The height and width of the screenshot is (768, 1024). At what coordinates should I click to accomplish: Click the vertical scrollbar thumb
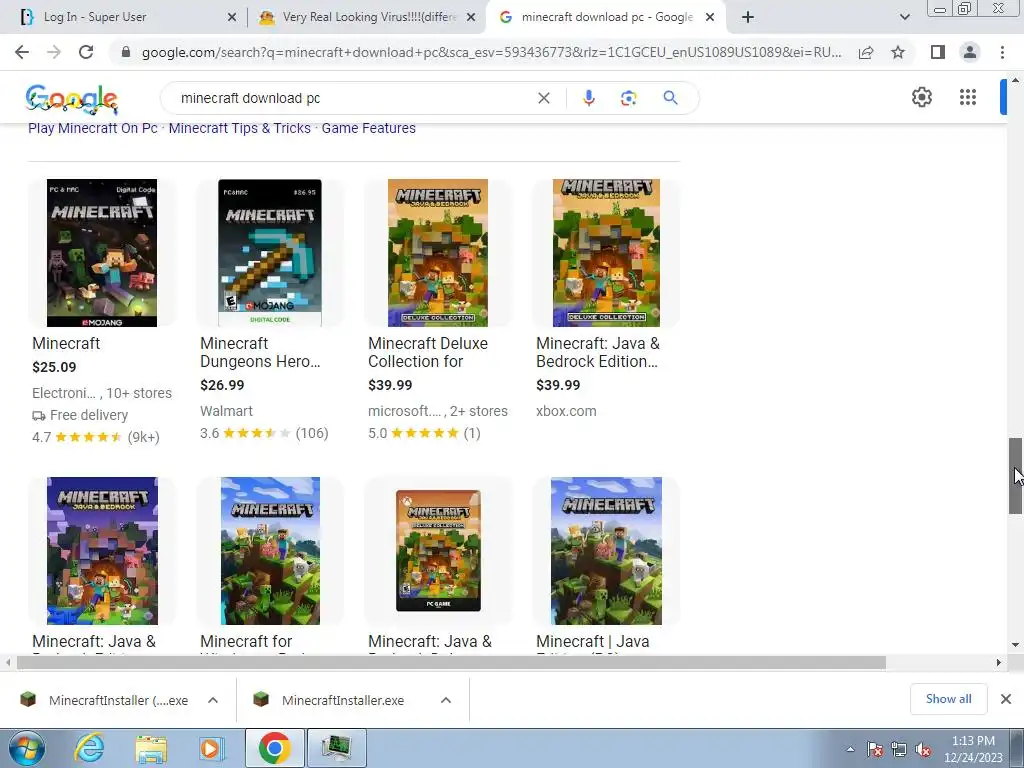click(1015, 475)
